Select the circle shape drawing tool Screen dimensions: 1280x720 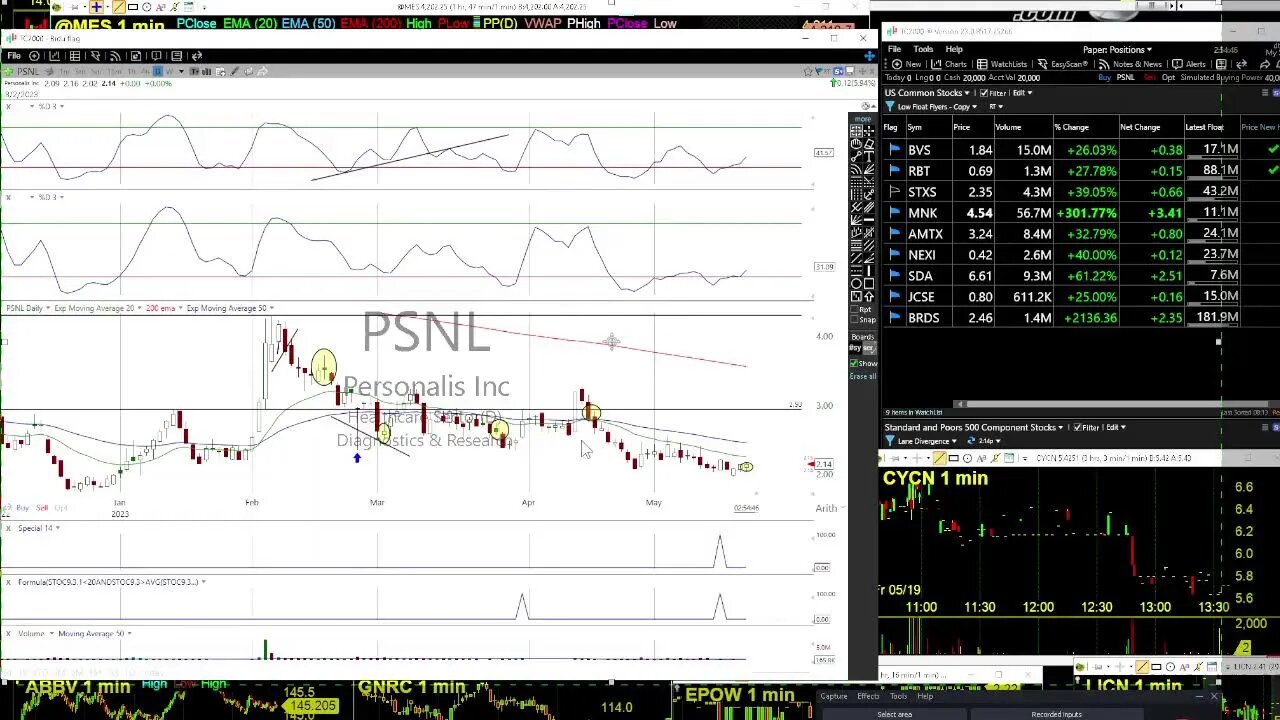(857, 282)
